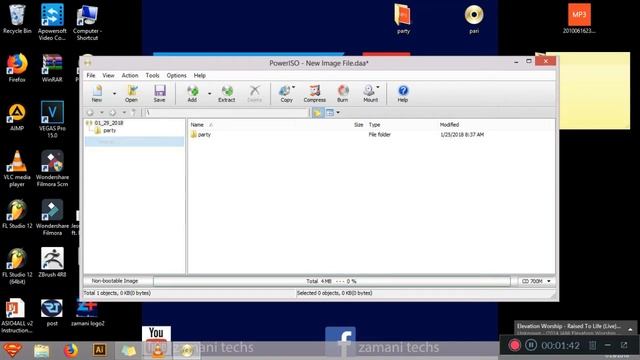This screenshot has height=360, width=640.
Task: Click the Open toolbar icon in PowerISO
Action: (x=131, y=93)
